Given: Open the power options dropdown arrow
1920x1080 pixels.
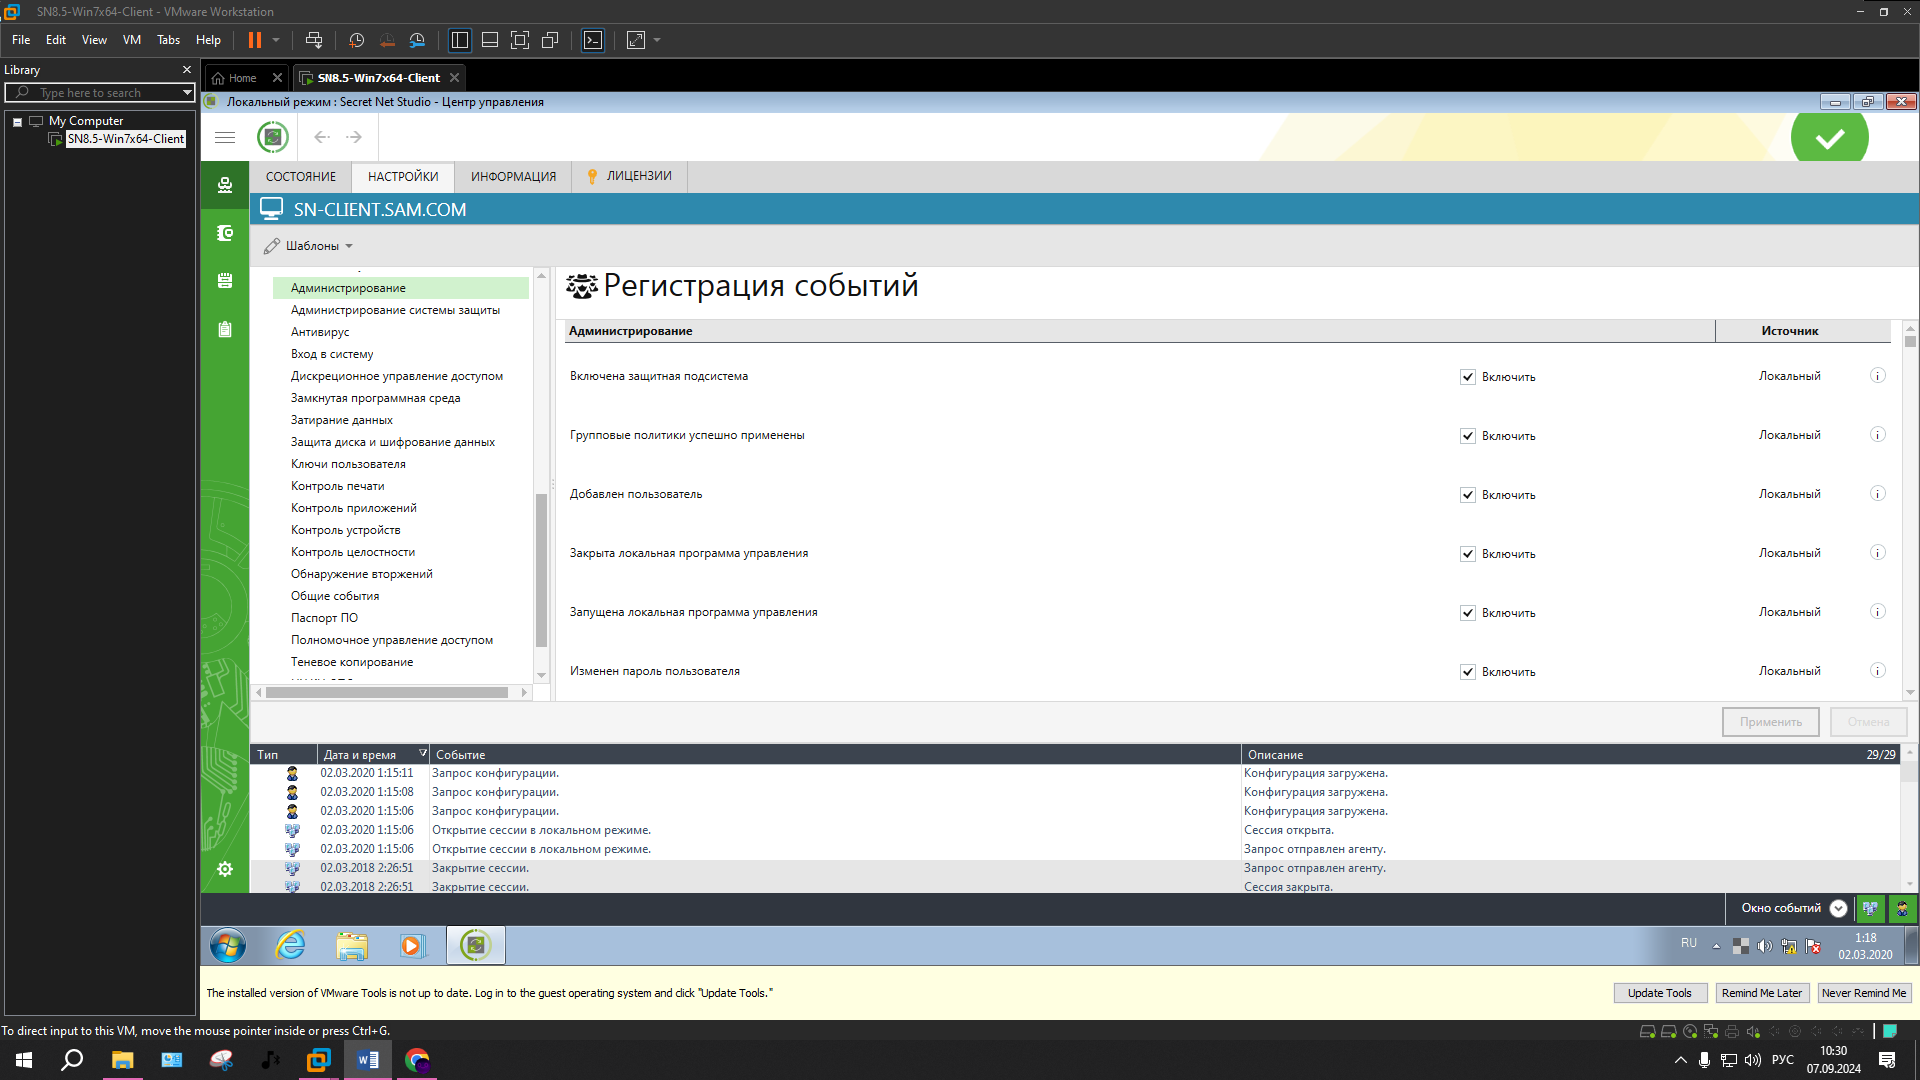Looking at the screenshot, I should pos(276,40).
